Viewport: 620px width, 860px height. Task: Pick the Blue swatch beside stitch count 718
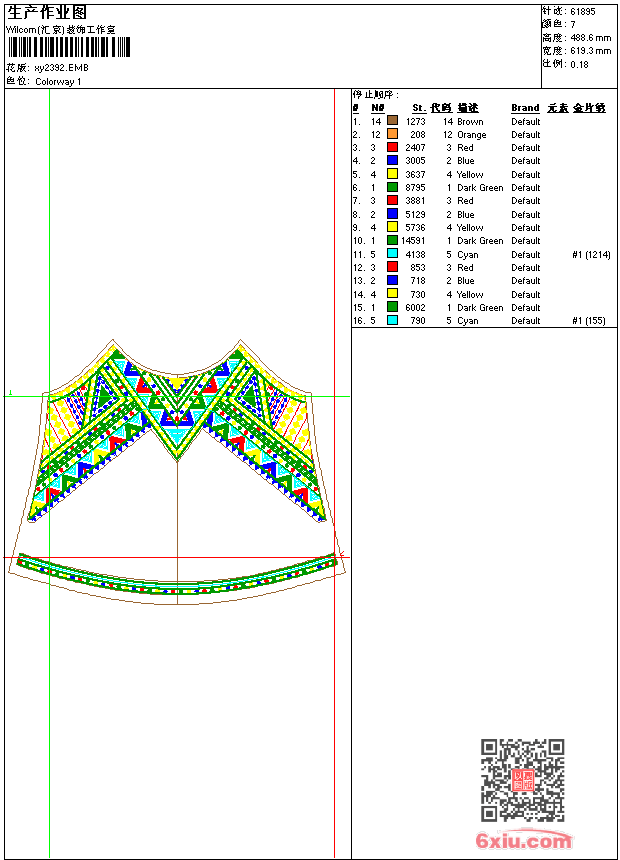coord(392,280)
